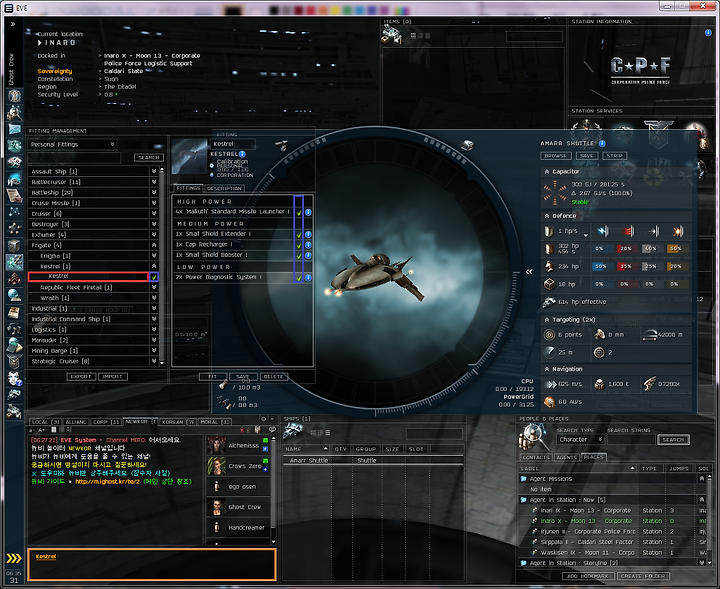720x589 pixels.
Task: Open the Personal Fittings dropdown
Action: tap(72, 144)
